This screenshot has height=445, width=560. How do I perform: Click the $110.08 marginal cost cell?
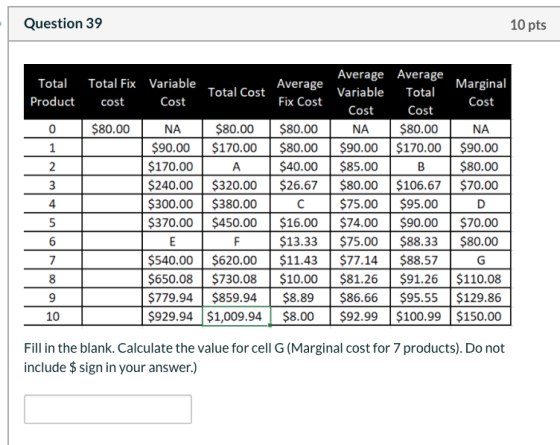click(x=481, y=279)
